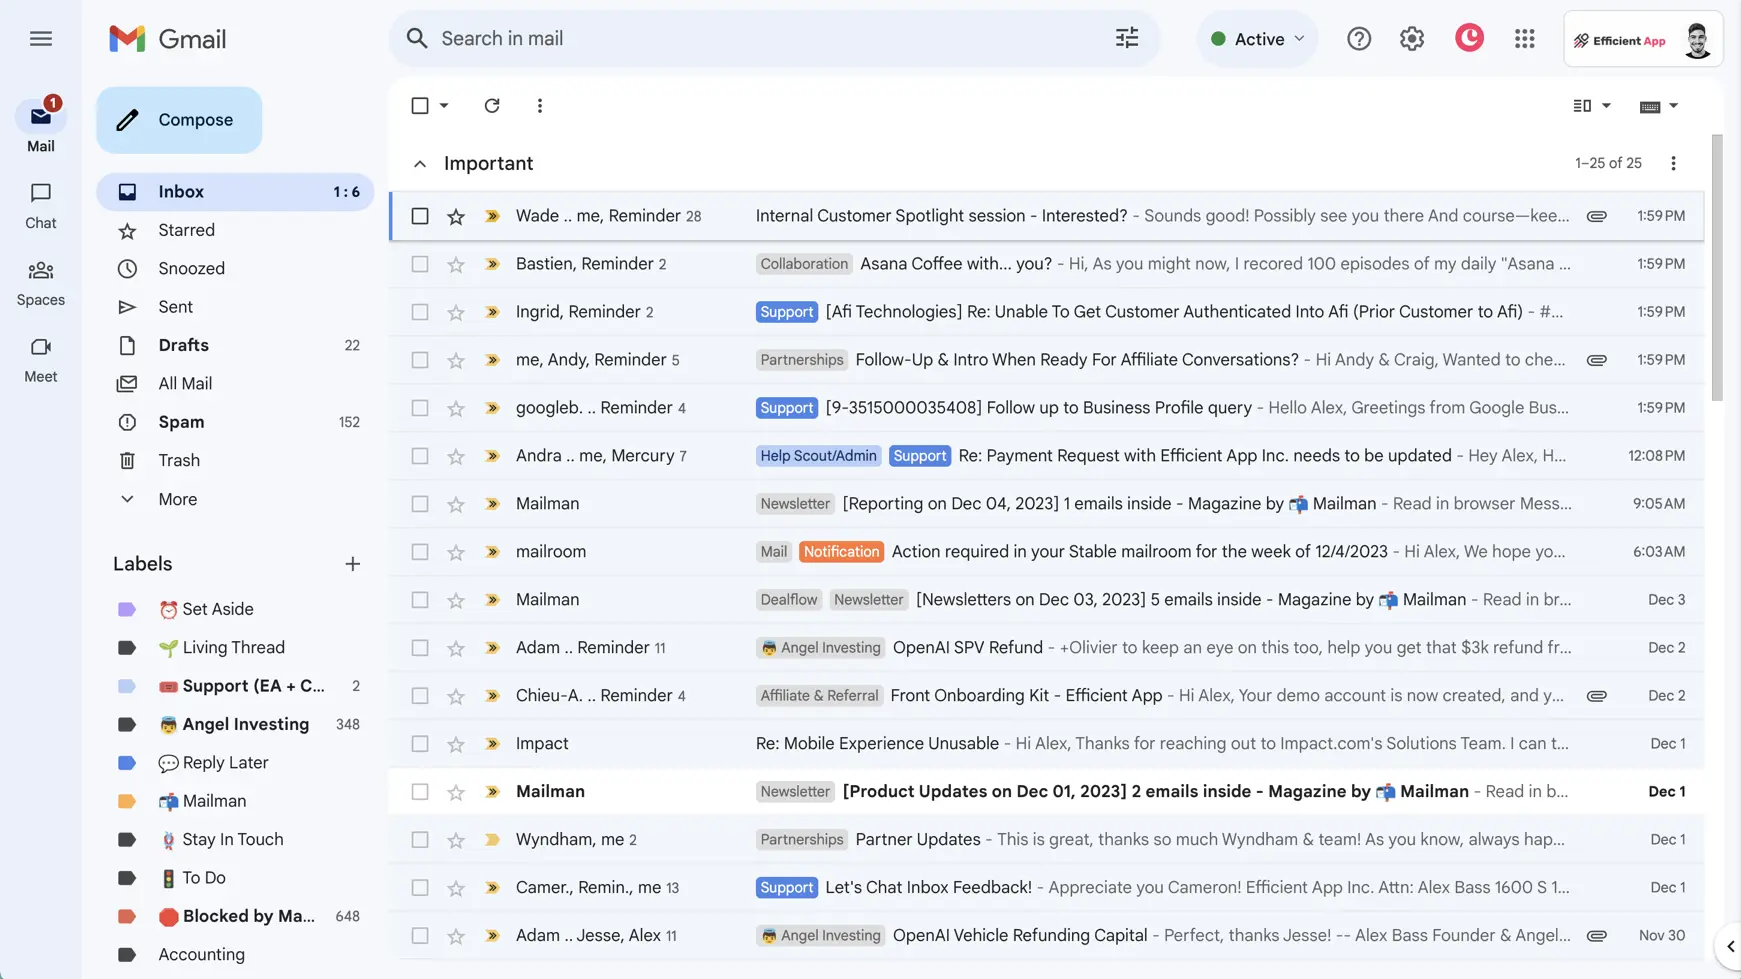Viewport: 1741px width, 979px height.
Task: Collapse the Important section
Action: 419,163
